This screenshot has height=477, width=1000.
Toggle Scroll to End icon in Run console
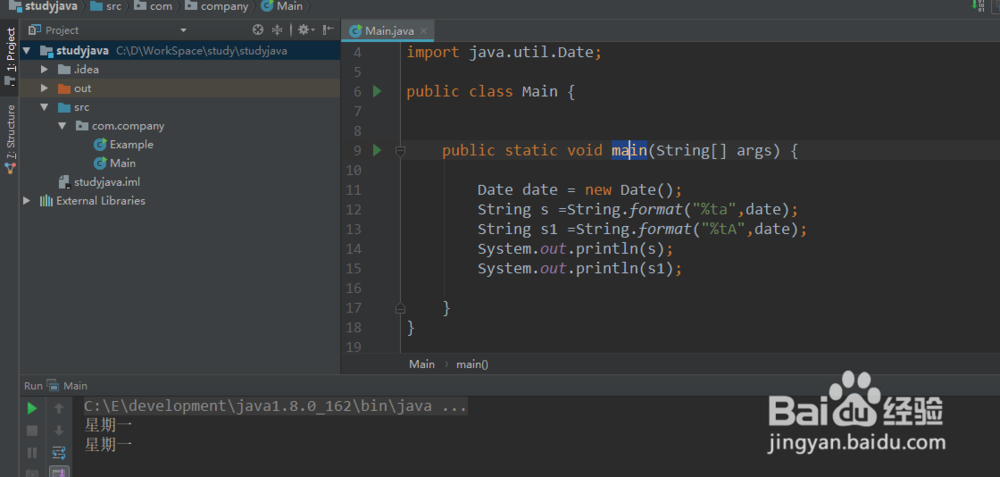click(59, 473)
